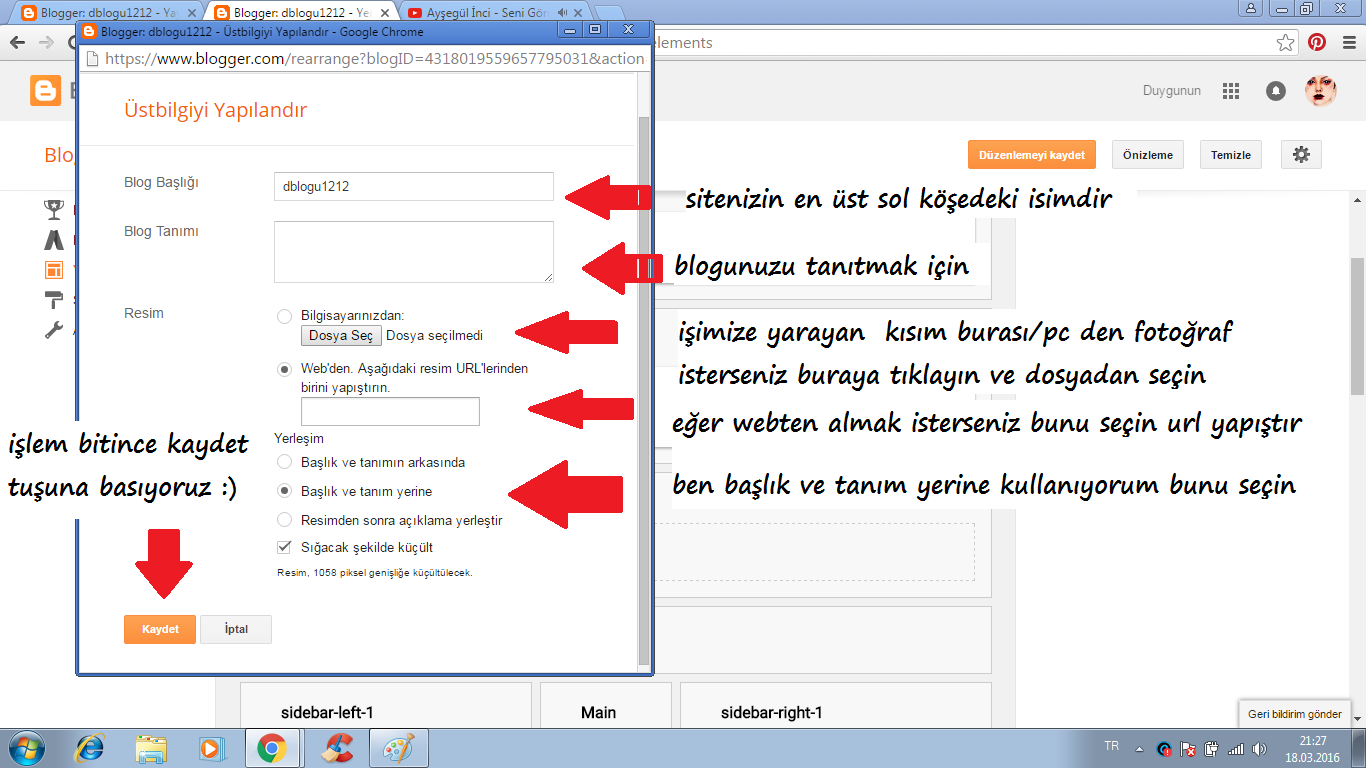
Task: Click the Paint taskbar icon
Action: (399, 748)
